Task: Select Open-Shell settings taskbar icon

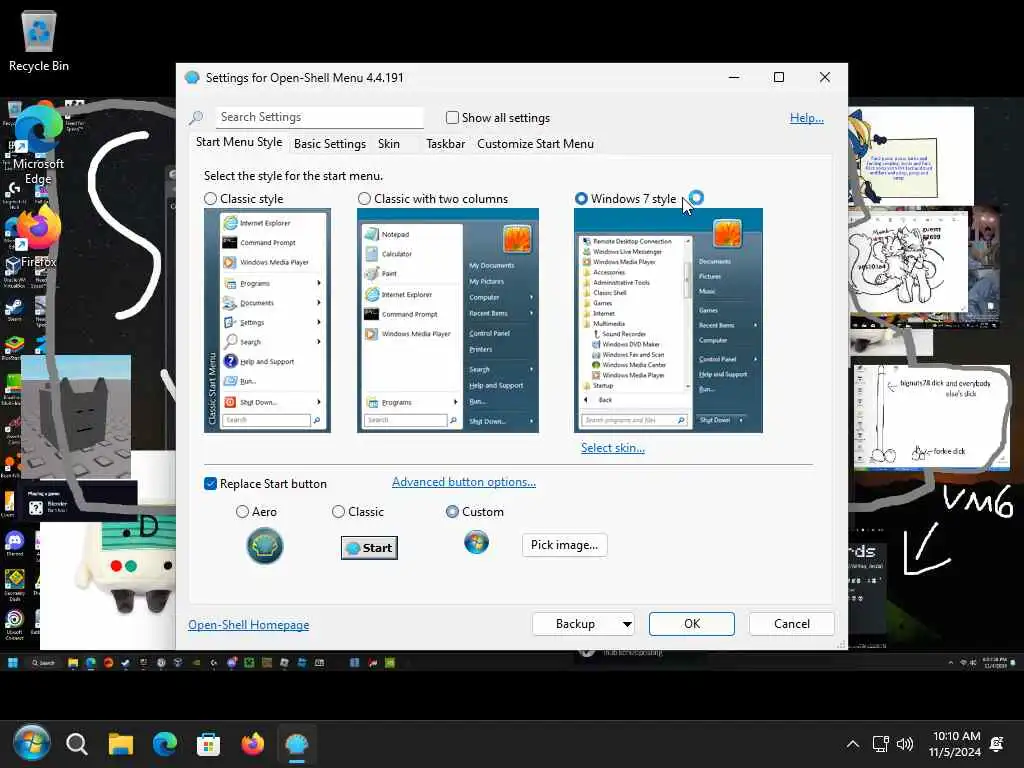Action: pyautogui.click(x=296, y=744)
